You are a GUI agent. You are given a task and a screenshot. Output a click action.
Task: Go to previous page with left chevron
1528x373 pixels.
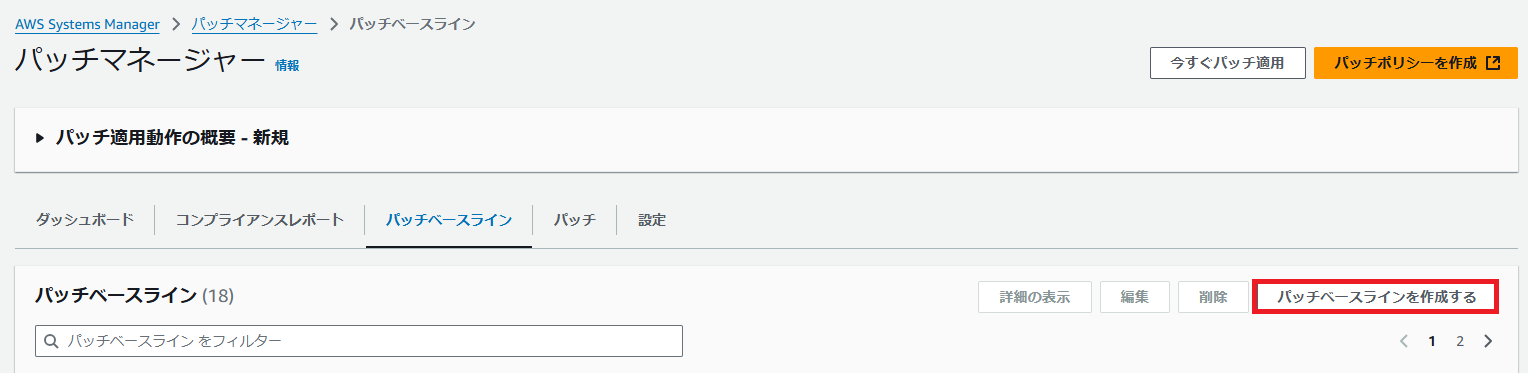tap(1404, 341)
